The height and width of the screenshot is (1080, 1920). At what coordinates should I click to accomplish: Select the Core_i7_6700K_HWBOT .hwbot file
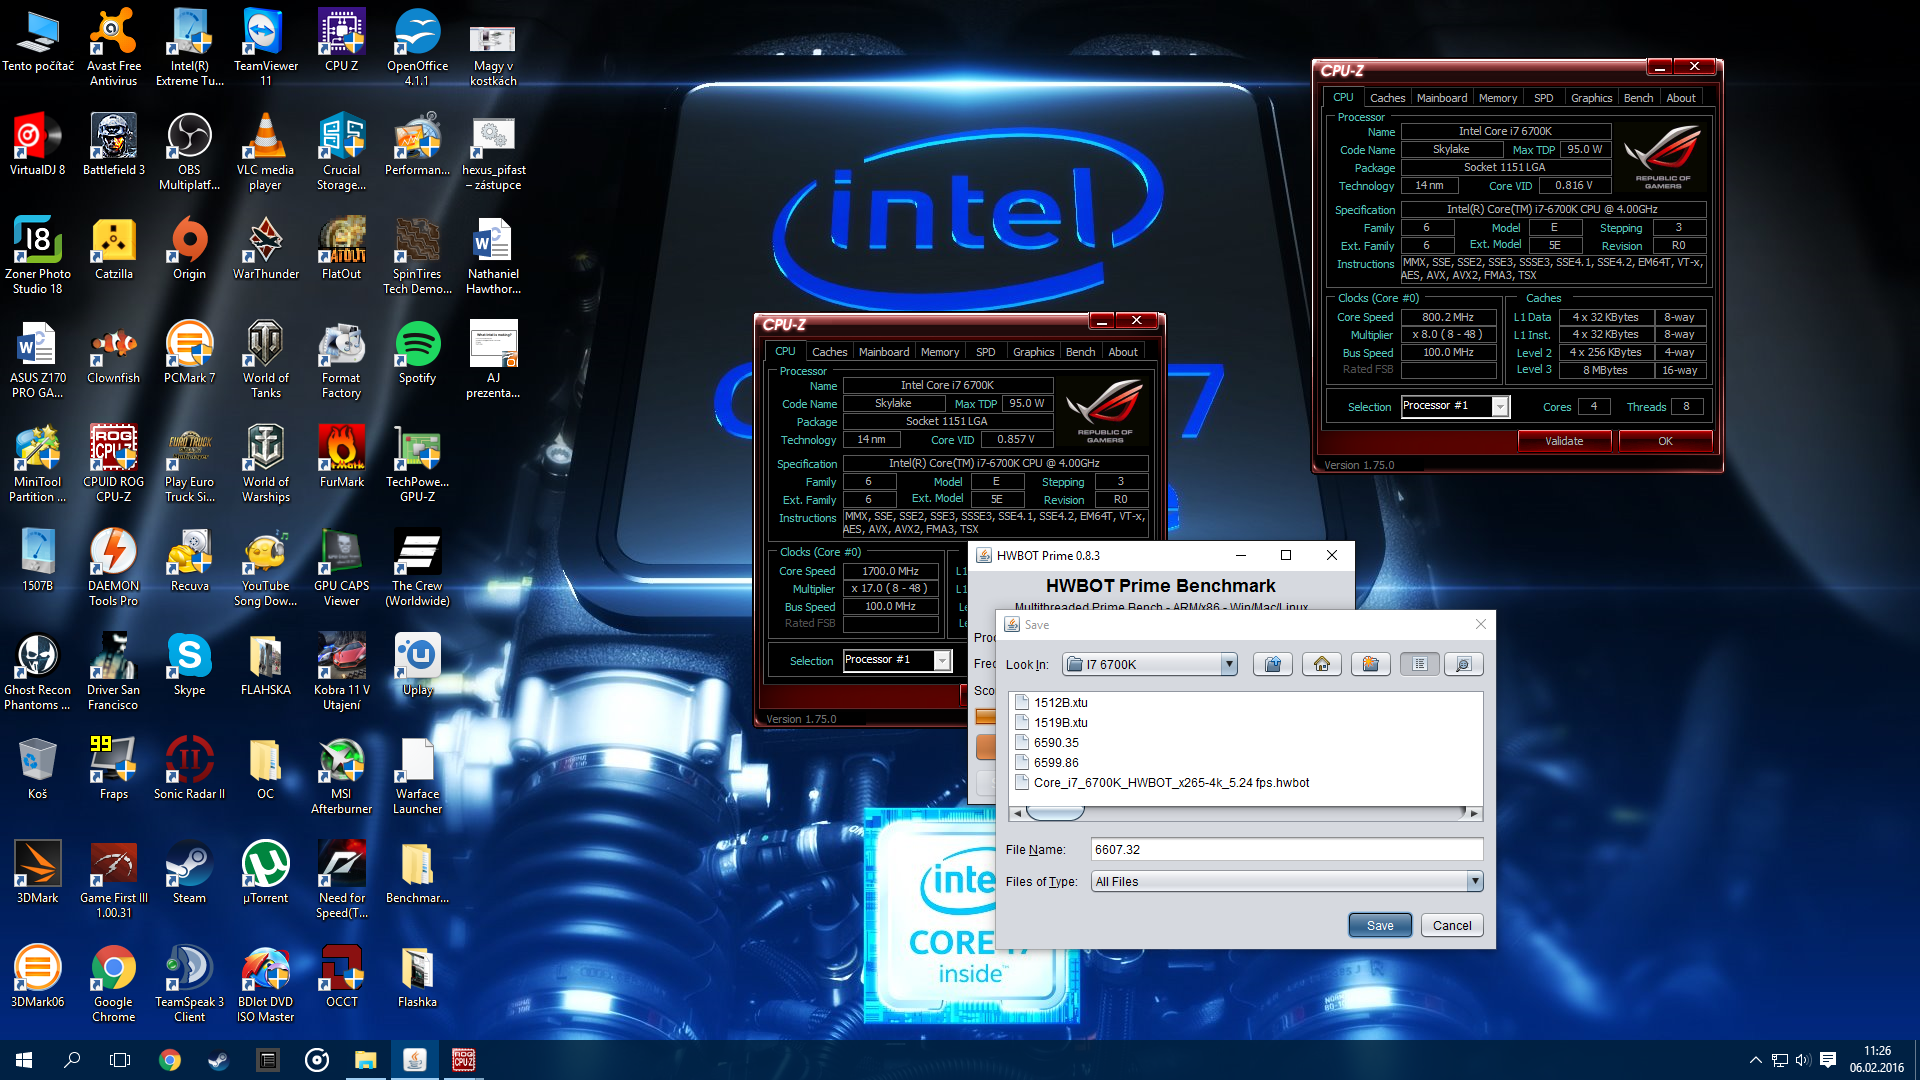(x=1162, y=782)
